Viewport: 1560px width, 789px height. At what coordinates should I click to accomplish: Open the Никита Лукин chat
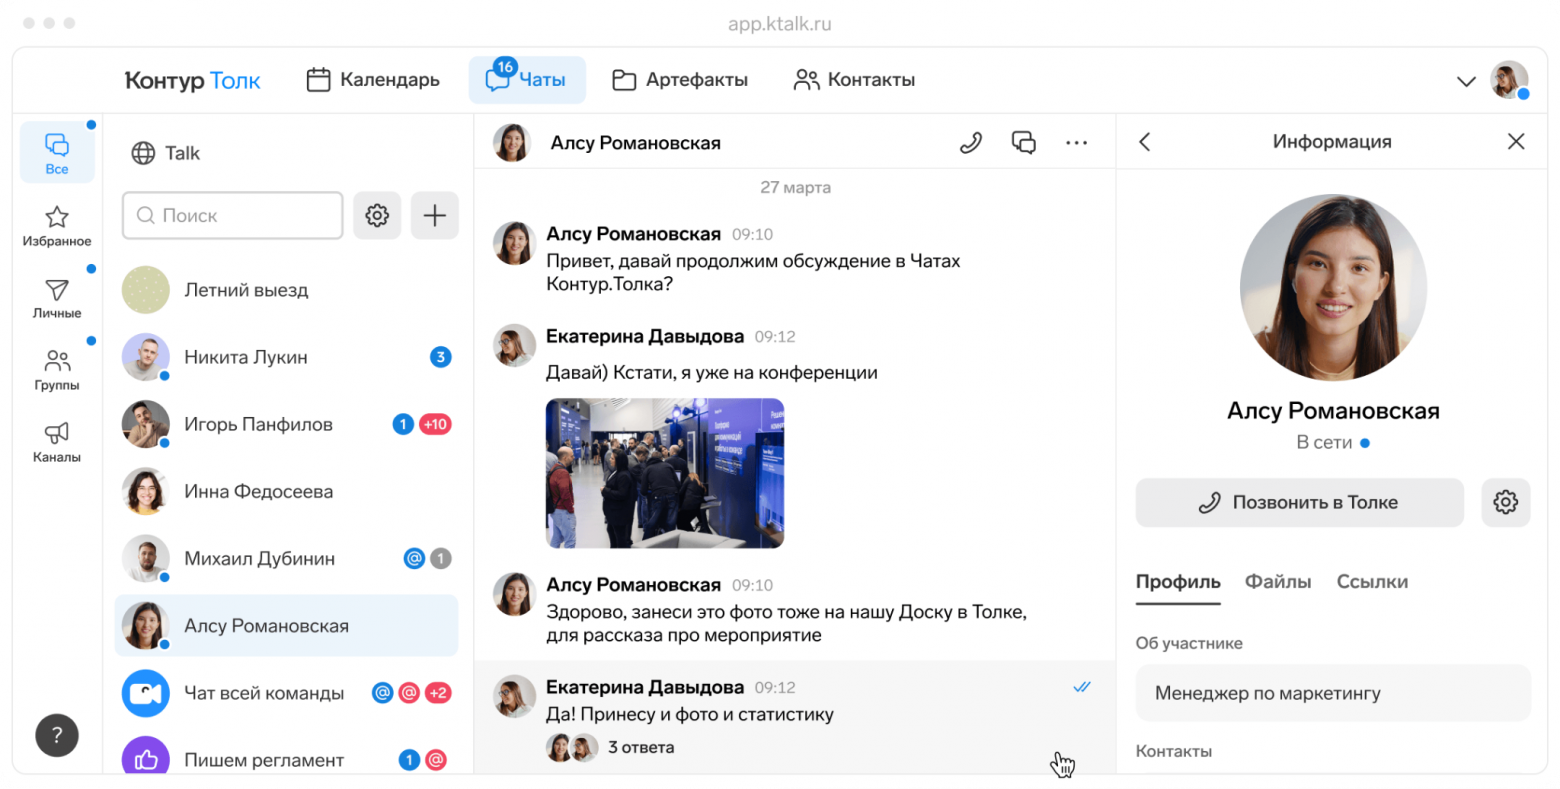[287, 357]
